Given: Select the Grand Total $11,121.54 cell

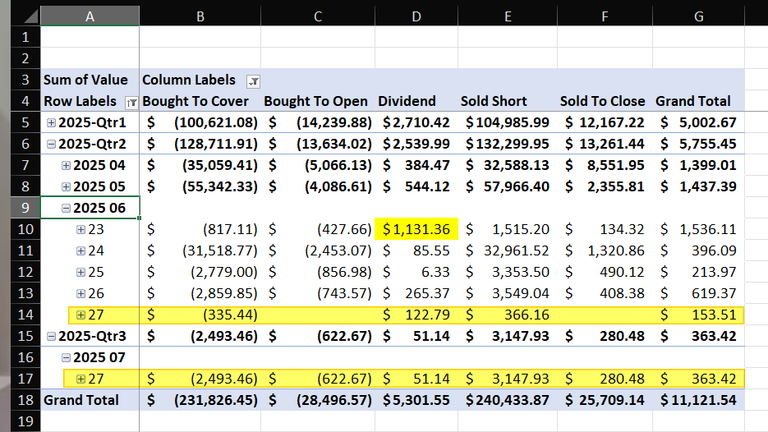Looking at the screenshot, I should click(x=698, y=400).
